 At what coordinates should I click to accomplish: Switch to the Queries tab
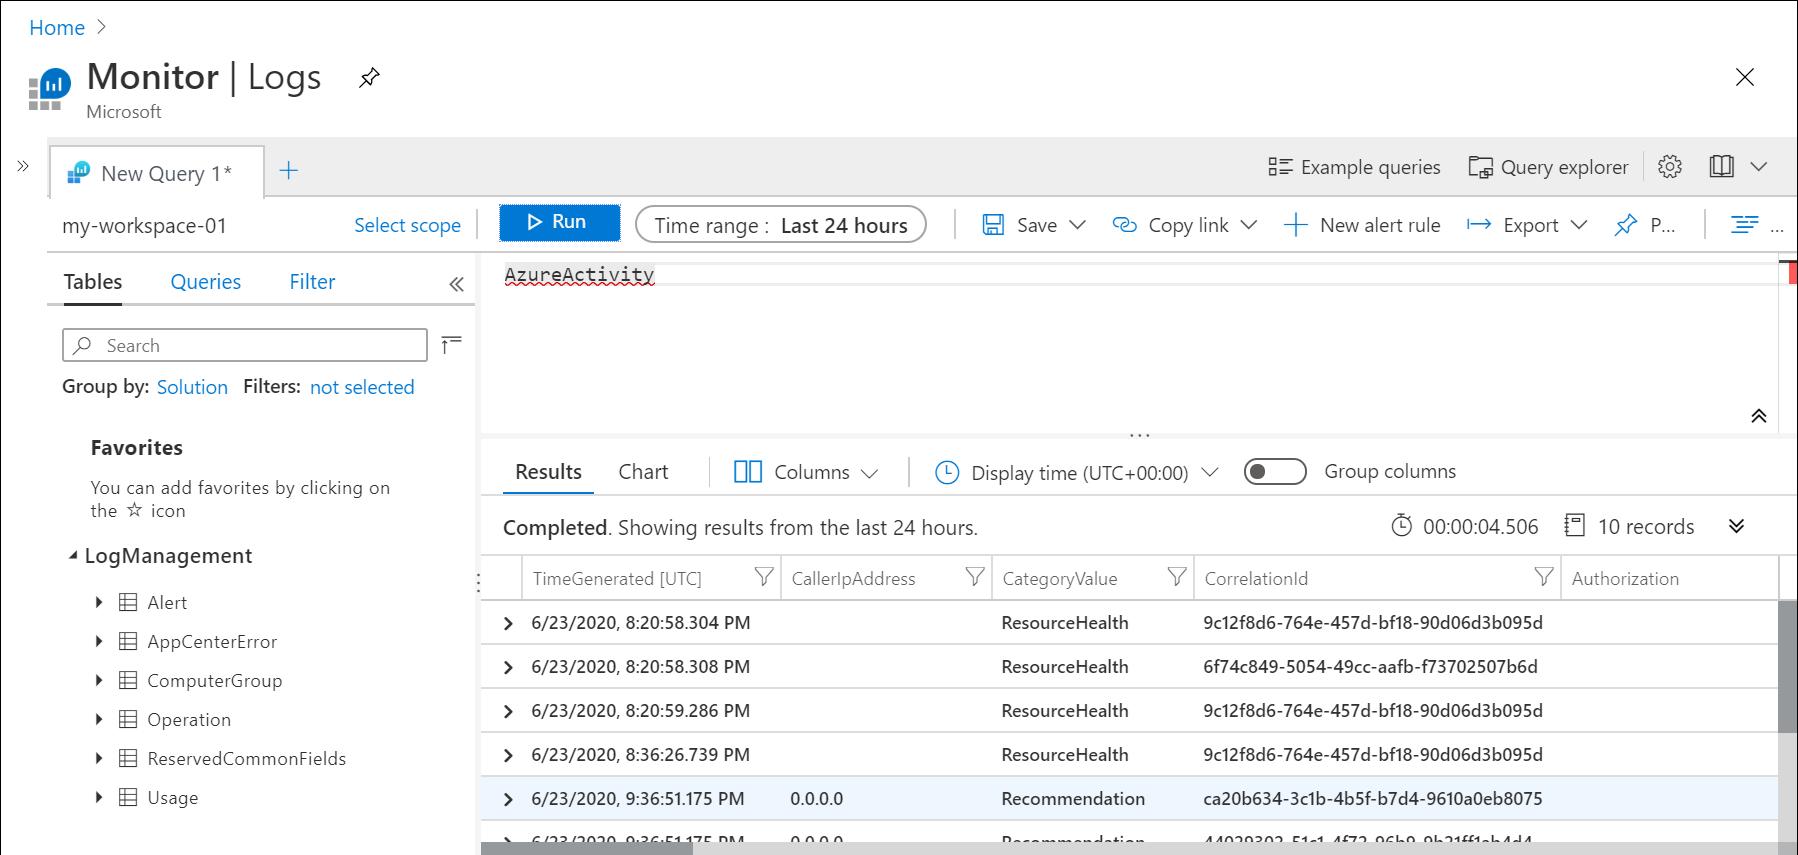205,282
